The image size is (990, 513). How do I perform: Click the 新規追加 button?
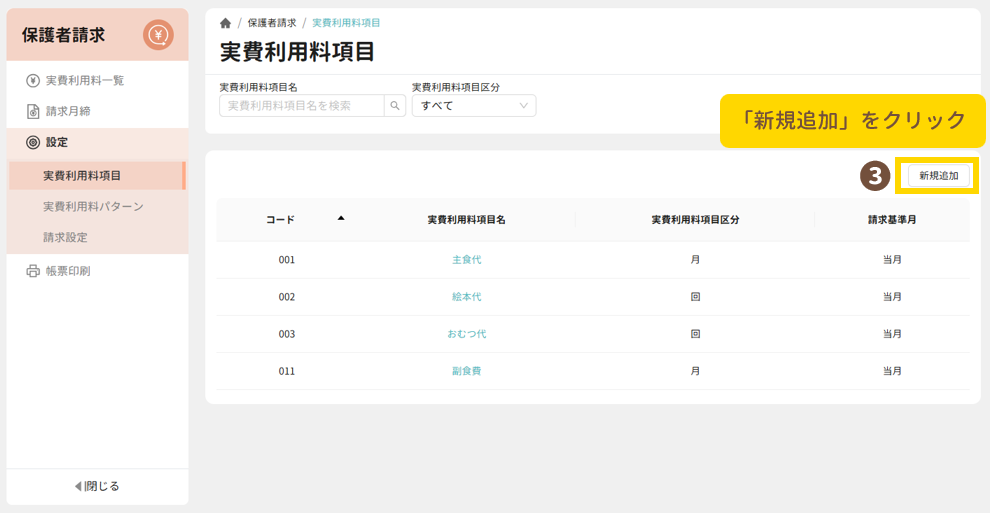pos(938,176)
